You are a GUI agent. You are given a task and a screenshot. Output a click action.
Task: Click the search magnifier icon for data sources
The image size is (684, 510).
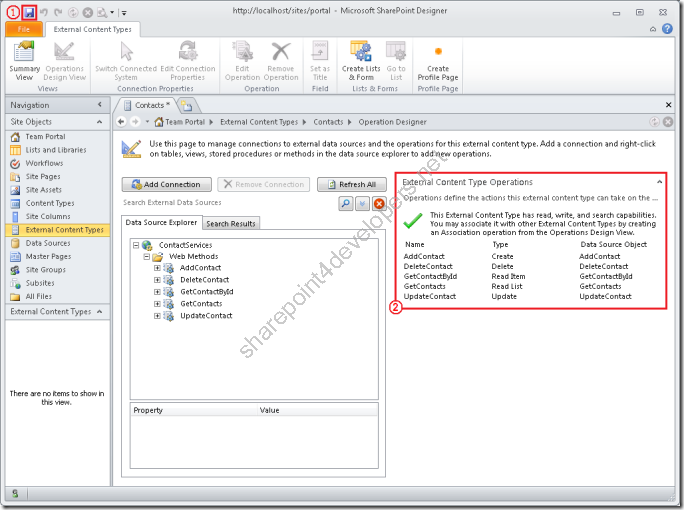pyautogui.click(x=345, y=203)
